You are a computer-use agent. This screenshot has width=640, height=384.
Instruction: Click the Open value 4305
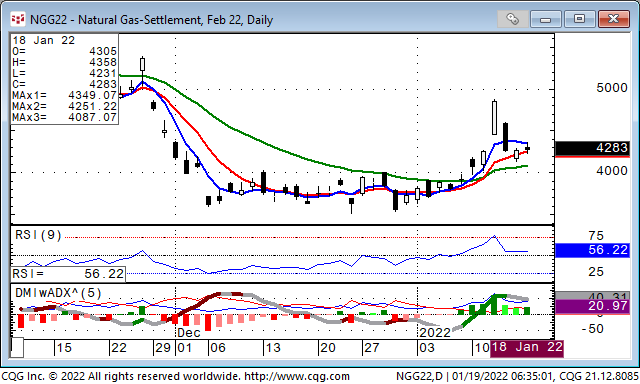point(103,51)
